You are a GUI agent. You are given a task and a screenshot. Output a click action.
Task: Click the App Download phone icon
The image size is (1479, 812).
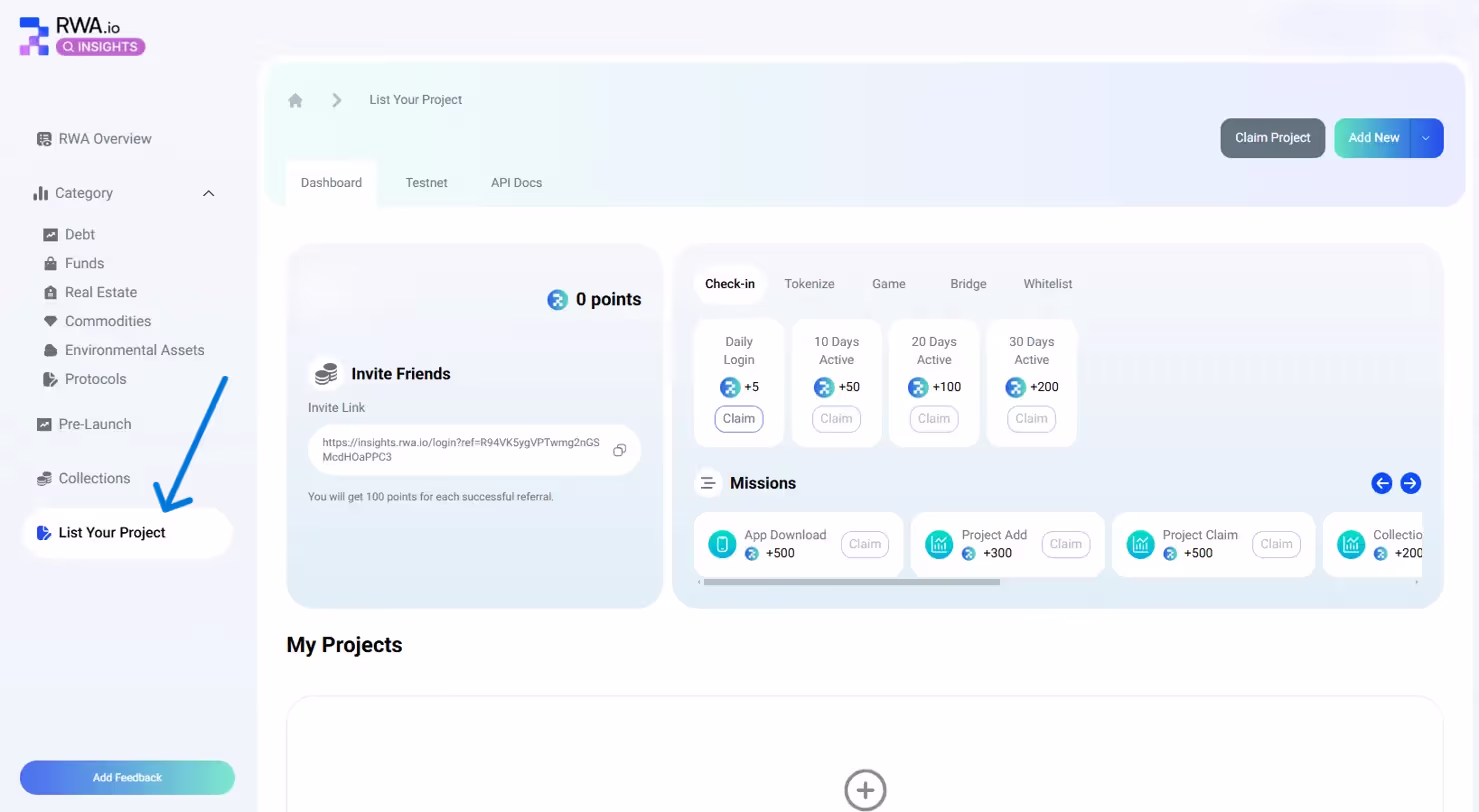[x=721, y=544]
